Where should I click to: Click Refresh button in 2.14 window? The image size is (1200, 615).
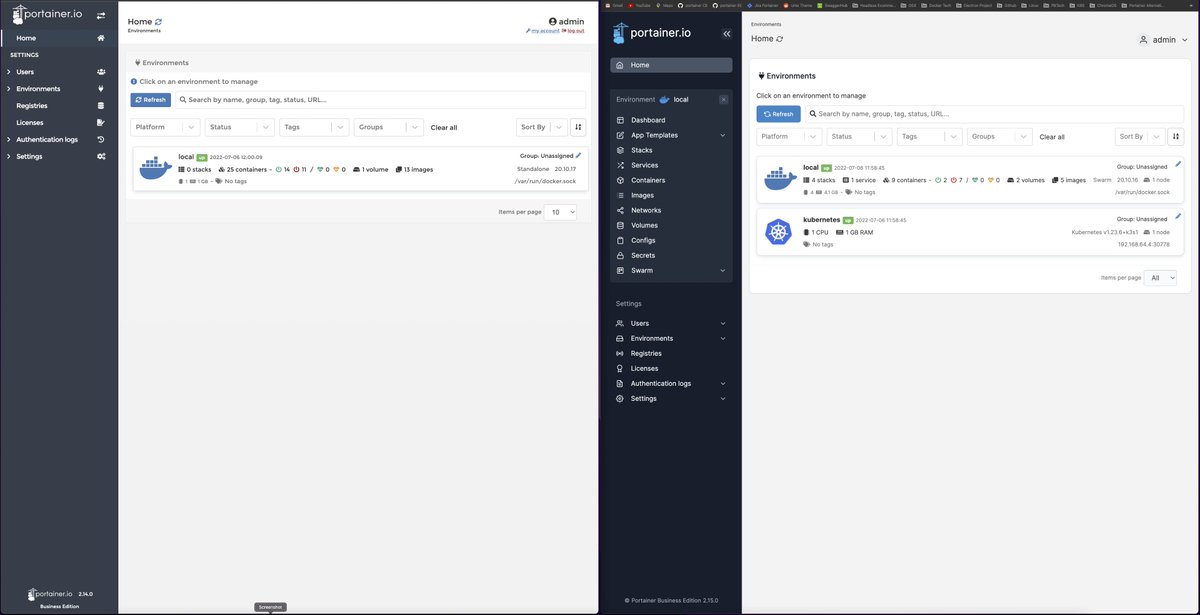click(x=151, y=100)
